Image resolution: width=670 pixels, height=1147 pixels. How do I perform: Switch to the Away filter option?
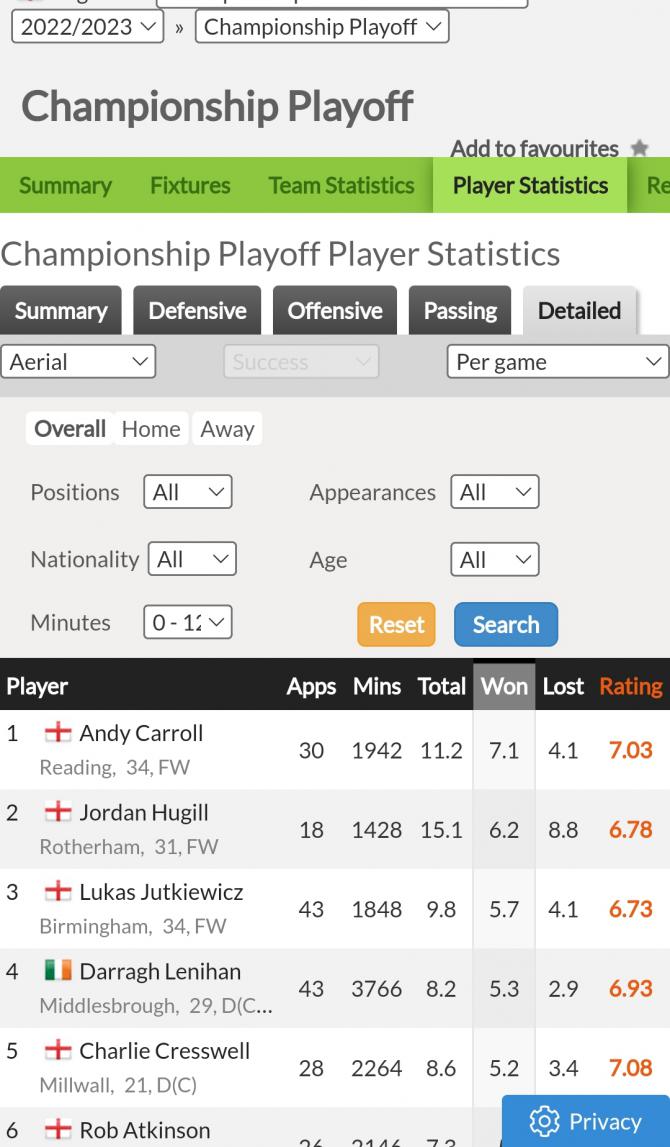point(227,429)
